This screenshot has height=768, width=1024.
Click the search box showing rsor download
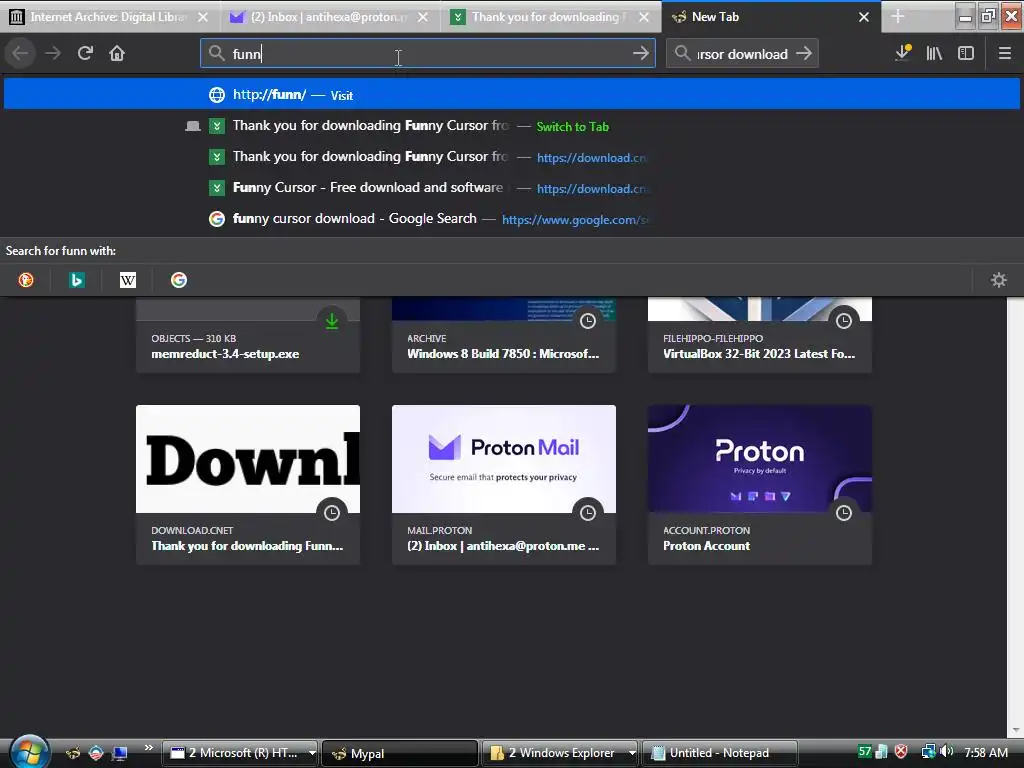click(x=741, y=53)
